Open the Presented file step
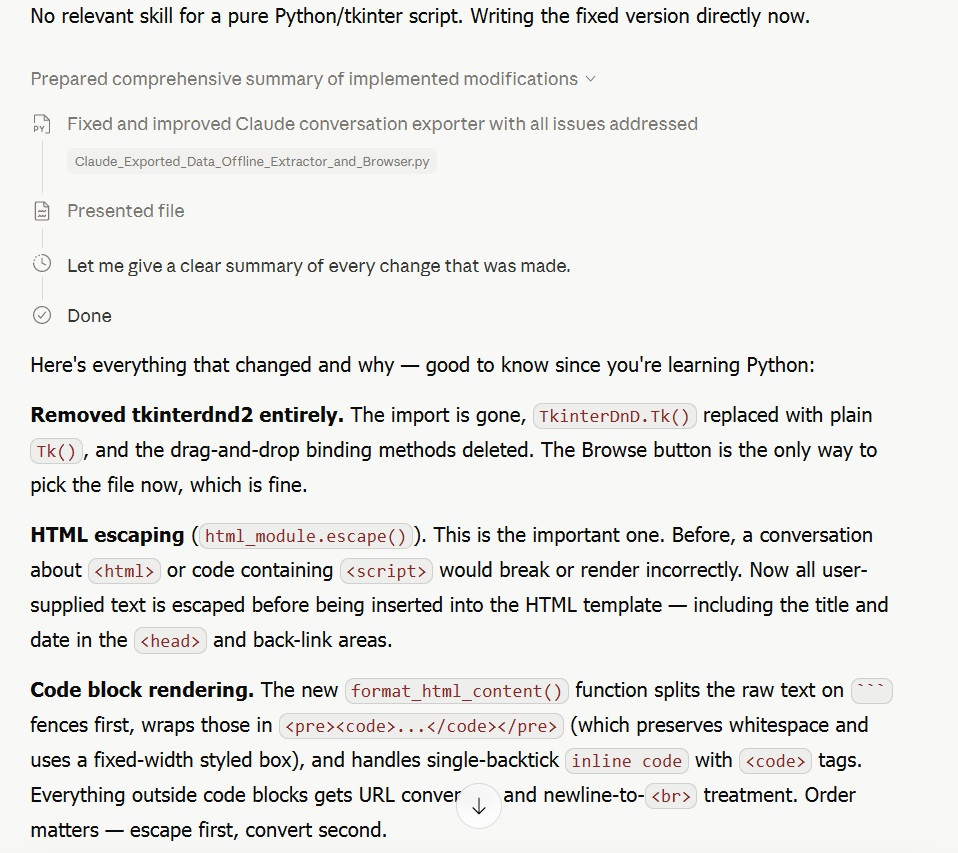 126,211
